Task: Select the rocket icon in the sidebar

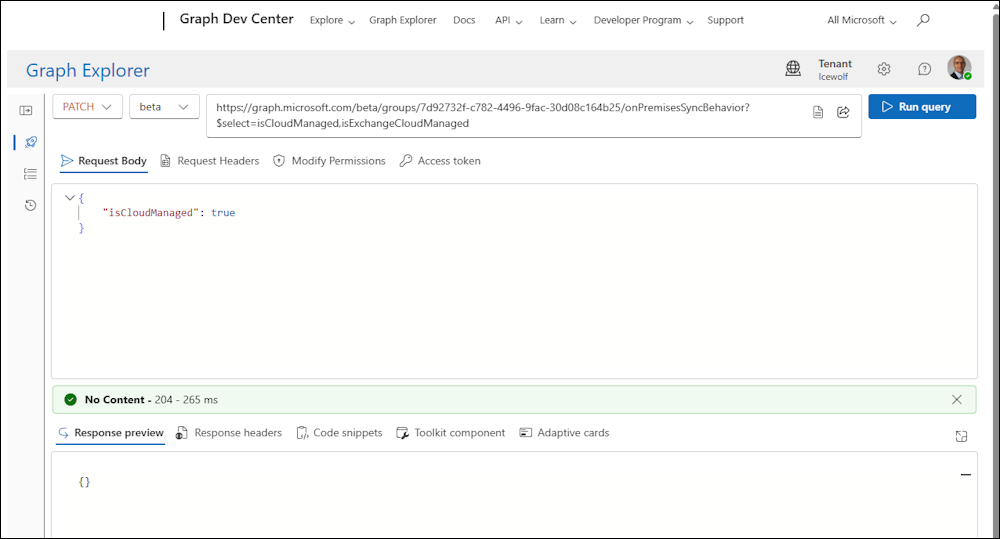Action: pyautogui.click(x=30, y=142)
